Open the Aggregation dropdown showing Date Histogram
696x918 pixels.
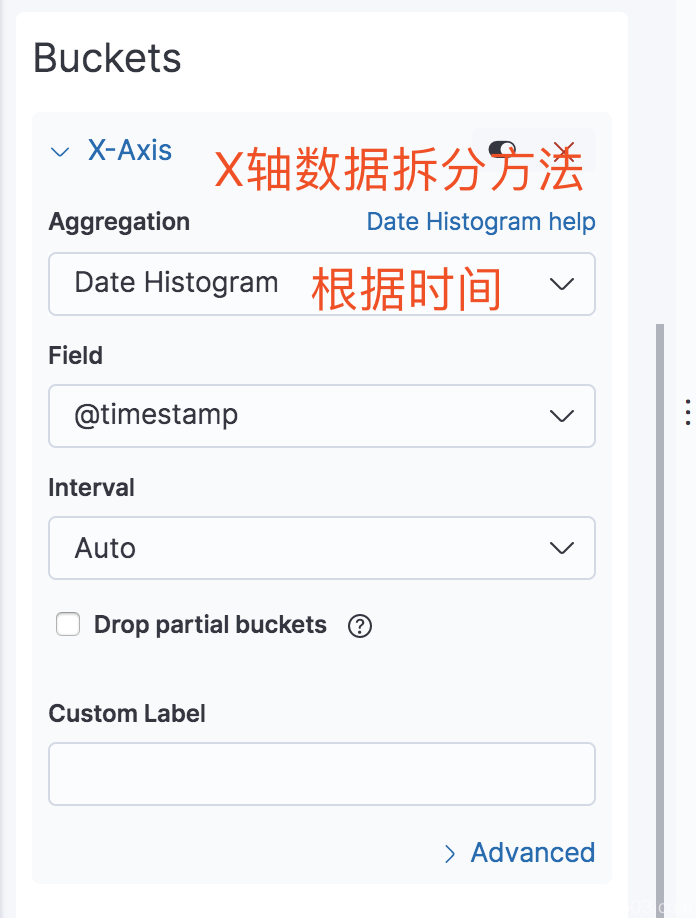click(x=321, y=284)
